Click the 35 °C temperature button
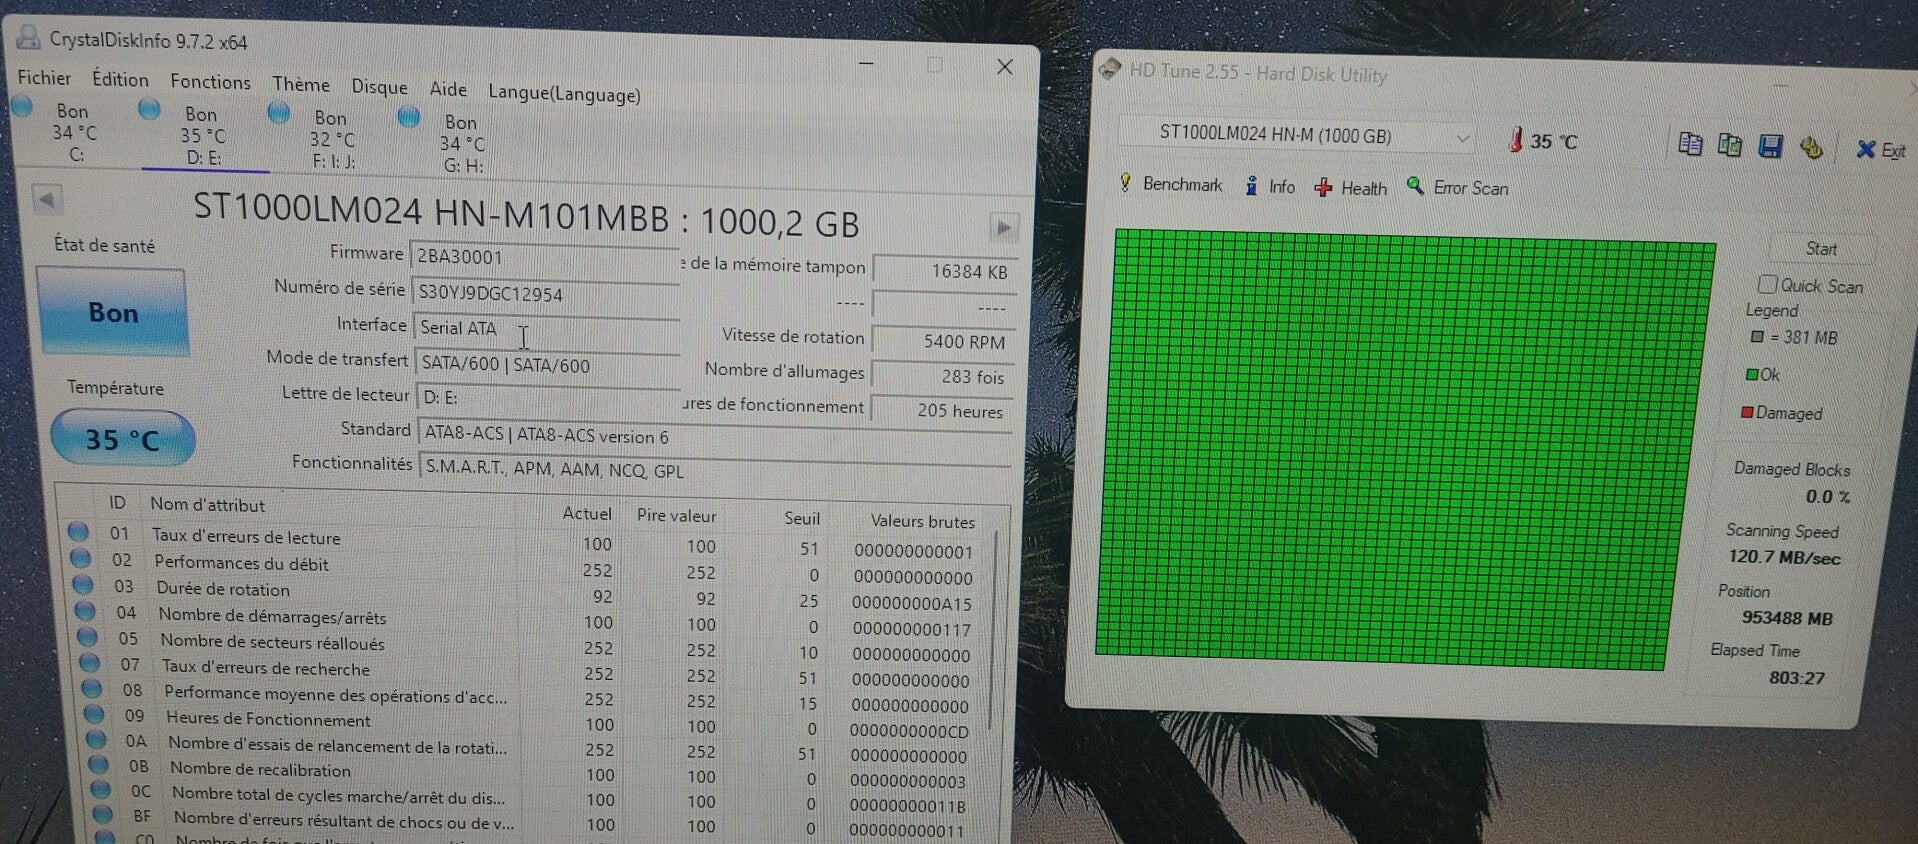Viewport: 1918px width, 844px height. tap(122, 439)
